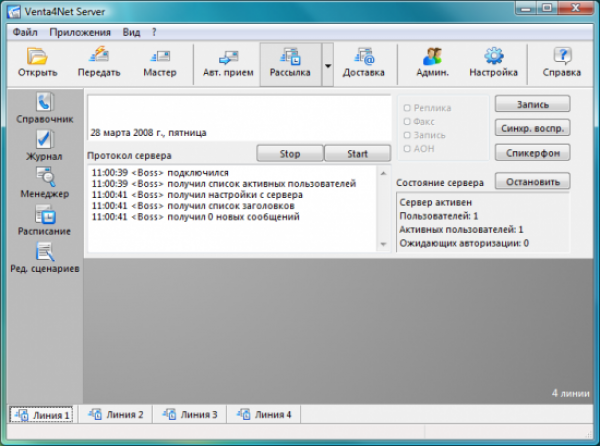
Task: Click the 'Протокол сервера' label
Action: tap(129, 156)
